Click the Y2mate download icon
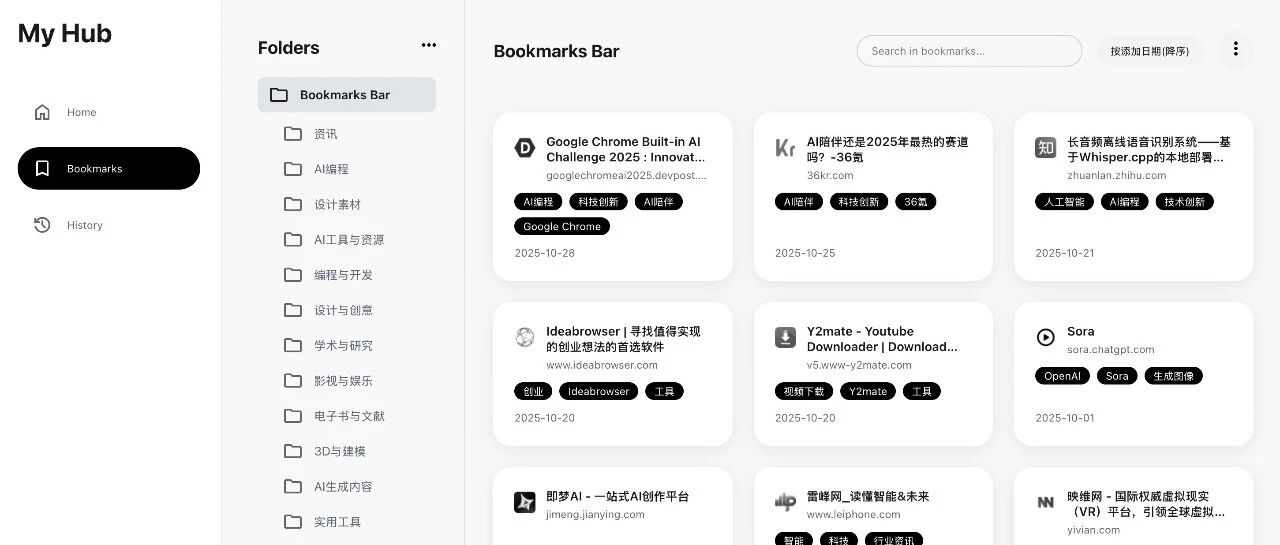The width and height of the screenshot is (1280, 545). [785, 338]
